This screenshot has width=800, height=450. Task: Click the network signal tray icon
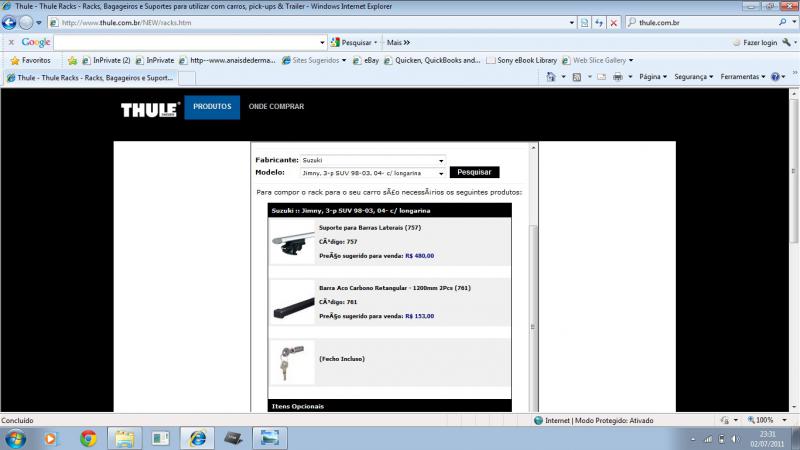708,439
